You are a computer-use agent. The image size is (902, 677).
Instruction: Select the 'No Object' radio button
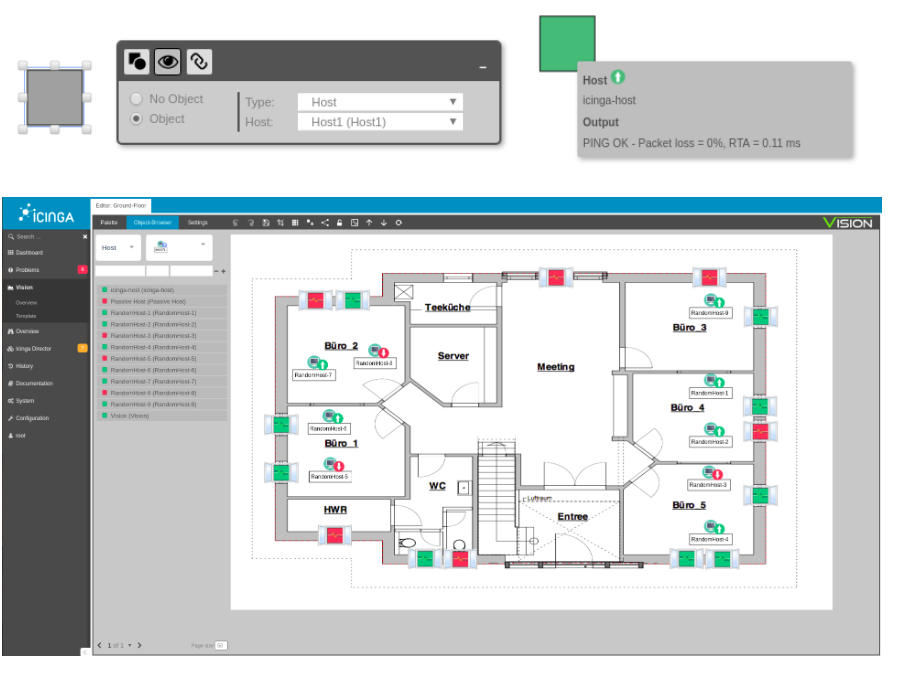click(x=137, y=99)
